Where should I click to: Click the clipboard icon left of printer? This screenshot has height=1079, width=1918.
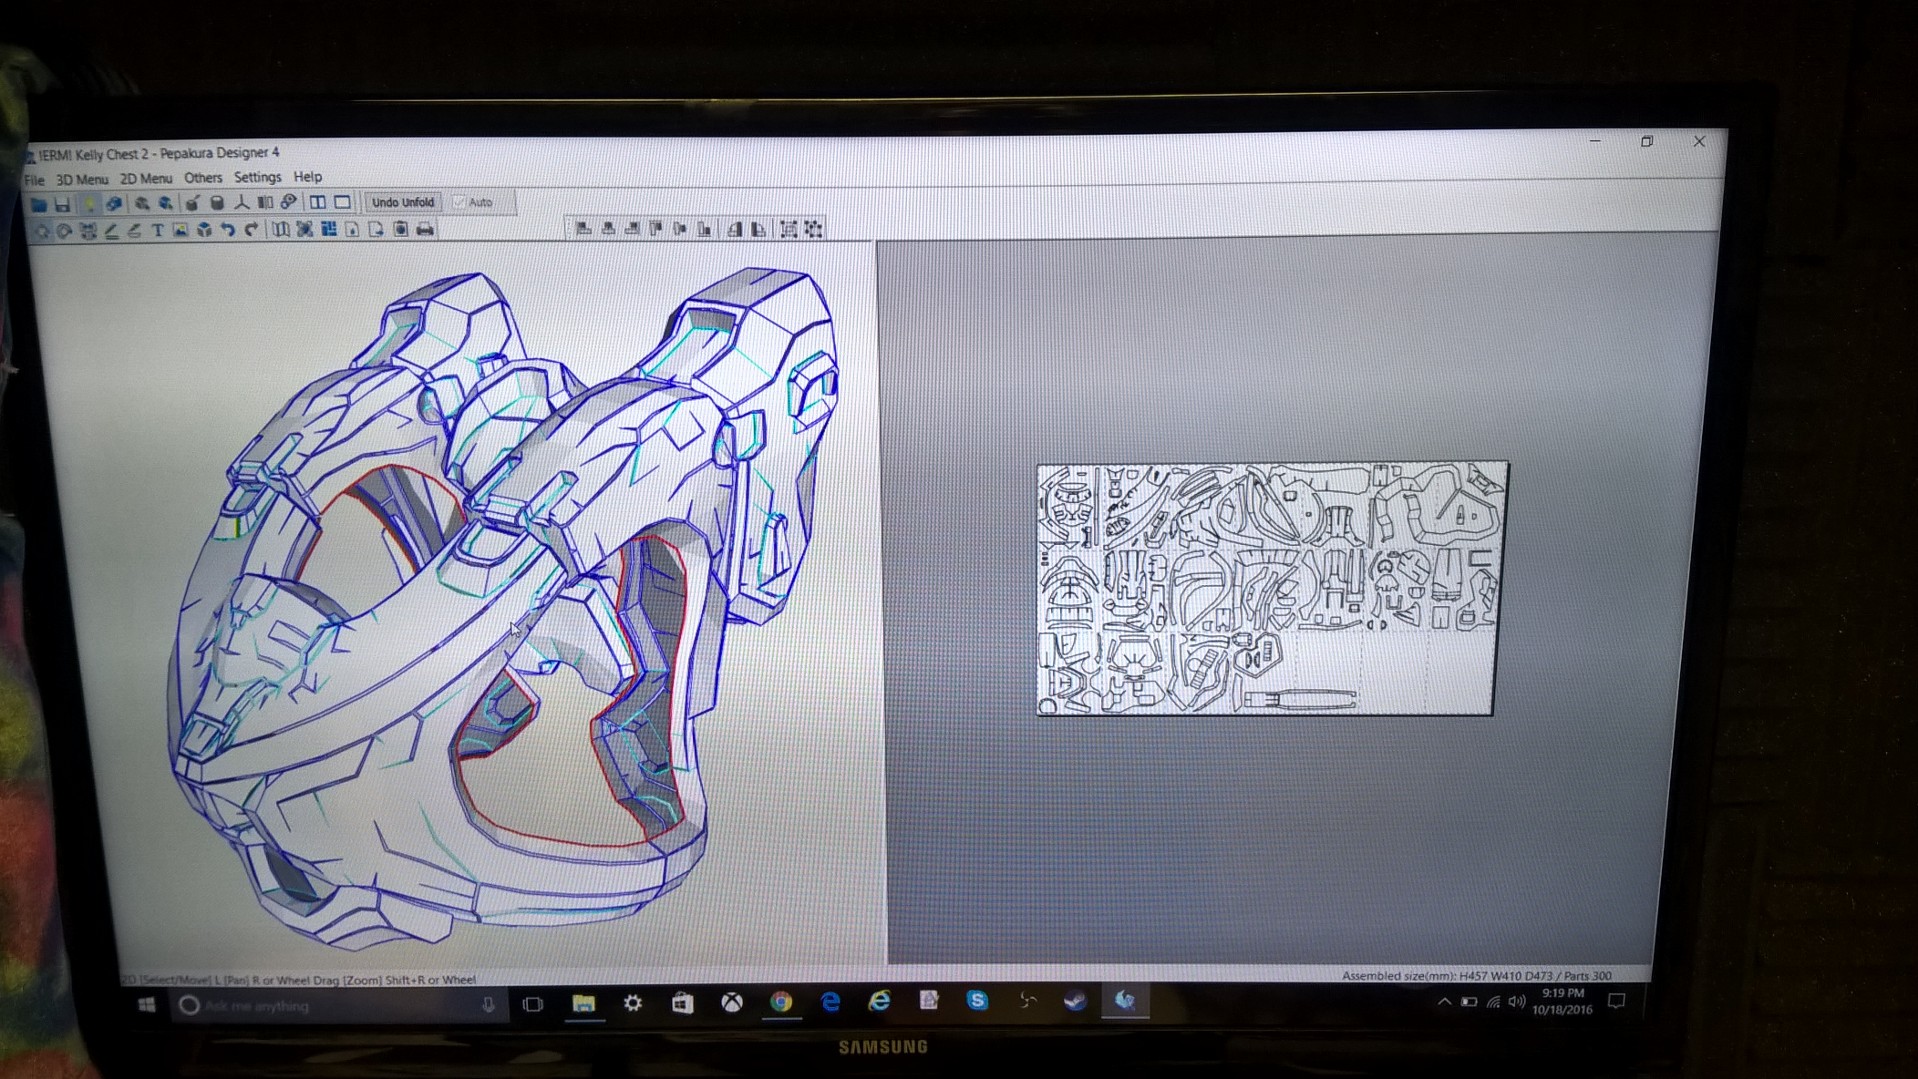tap(401, 230)
